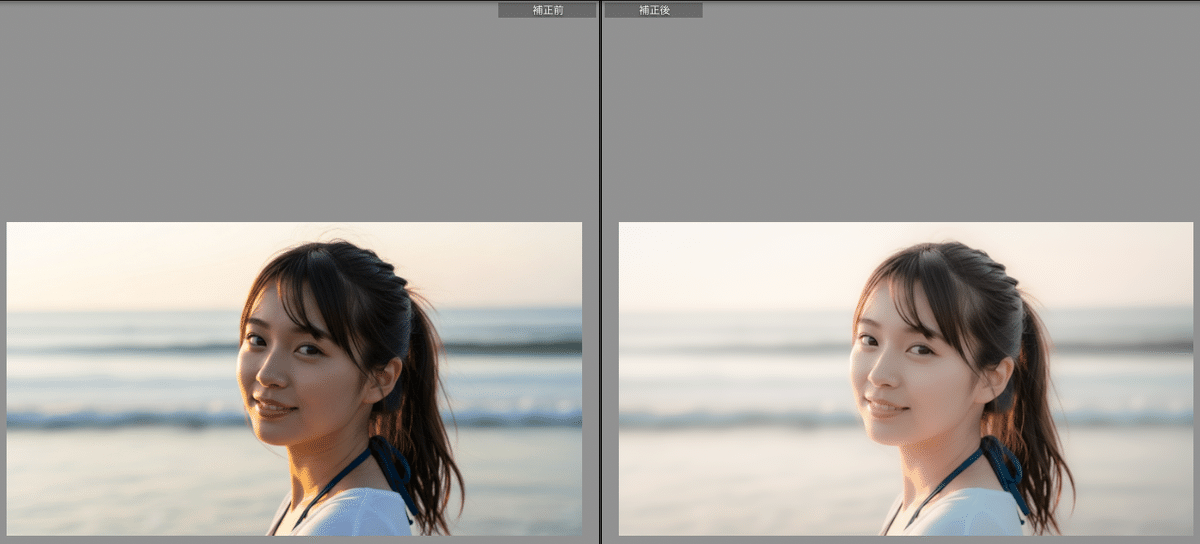This screenshot has width=1200, height=544.
Task: Click the 補正前 label
Action: 547,10
